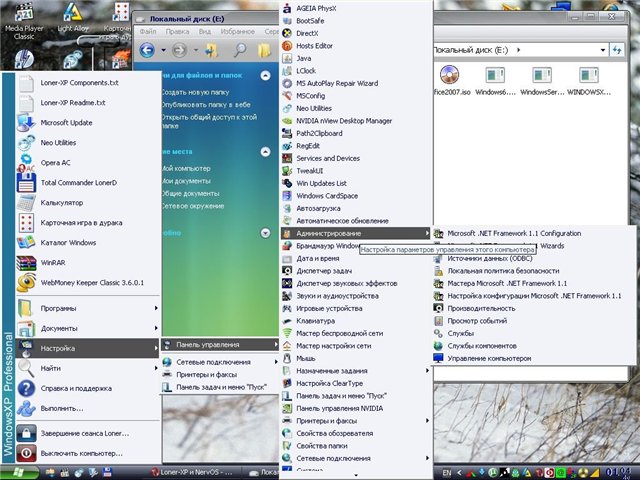Viewport: 640px width, 480px height.
Task: Expand Найти submenu
Action: 88,368
